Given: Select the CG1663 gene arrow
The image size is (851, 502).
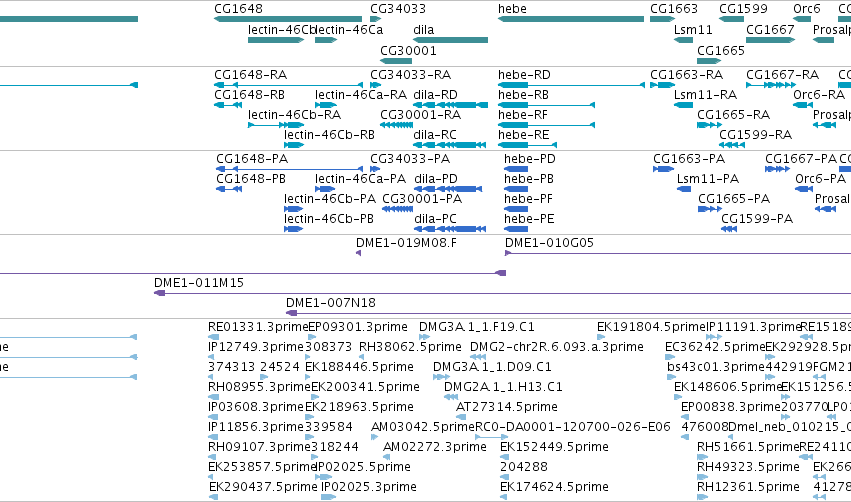Looking at the screenshot, I should pyautogui.click(x=662, y=19).
